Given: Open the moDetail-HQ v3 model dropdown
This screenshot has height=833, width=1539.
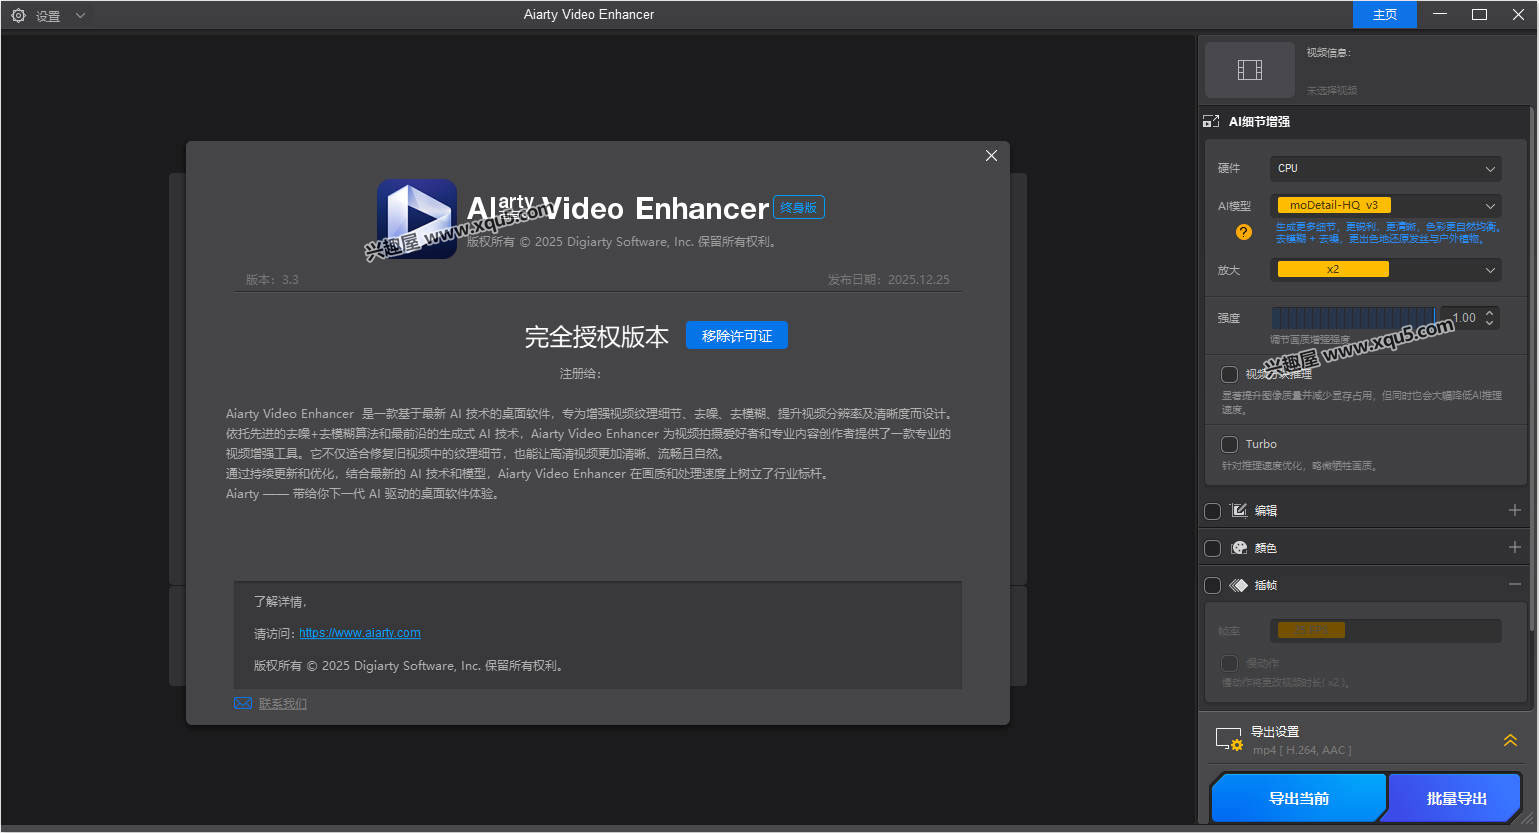Looking at the screenshot, I should (1386, 204).
